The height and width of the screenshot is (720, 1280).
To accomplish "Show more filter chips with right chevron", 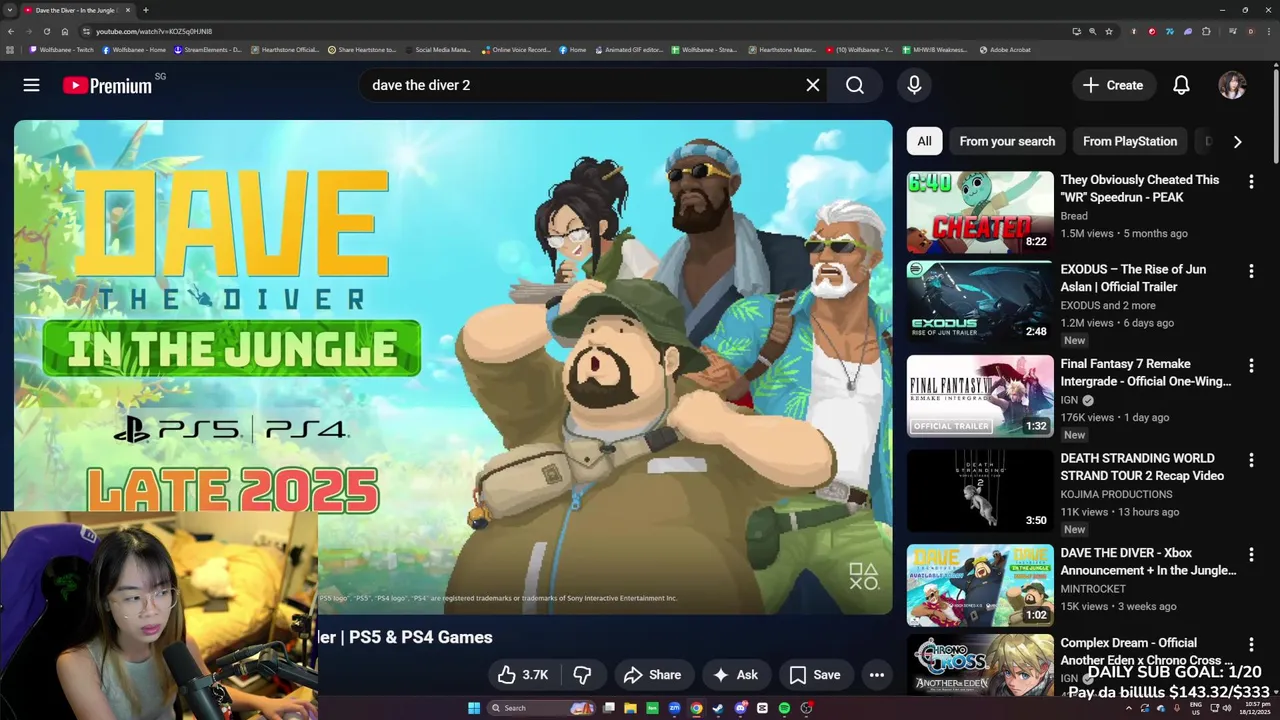I will click(1237, 141).
